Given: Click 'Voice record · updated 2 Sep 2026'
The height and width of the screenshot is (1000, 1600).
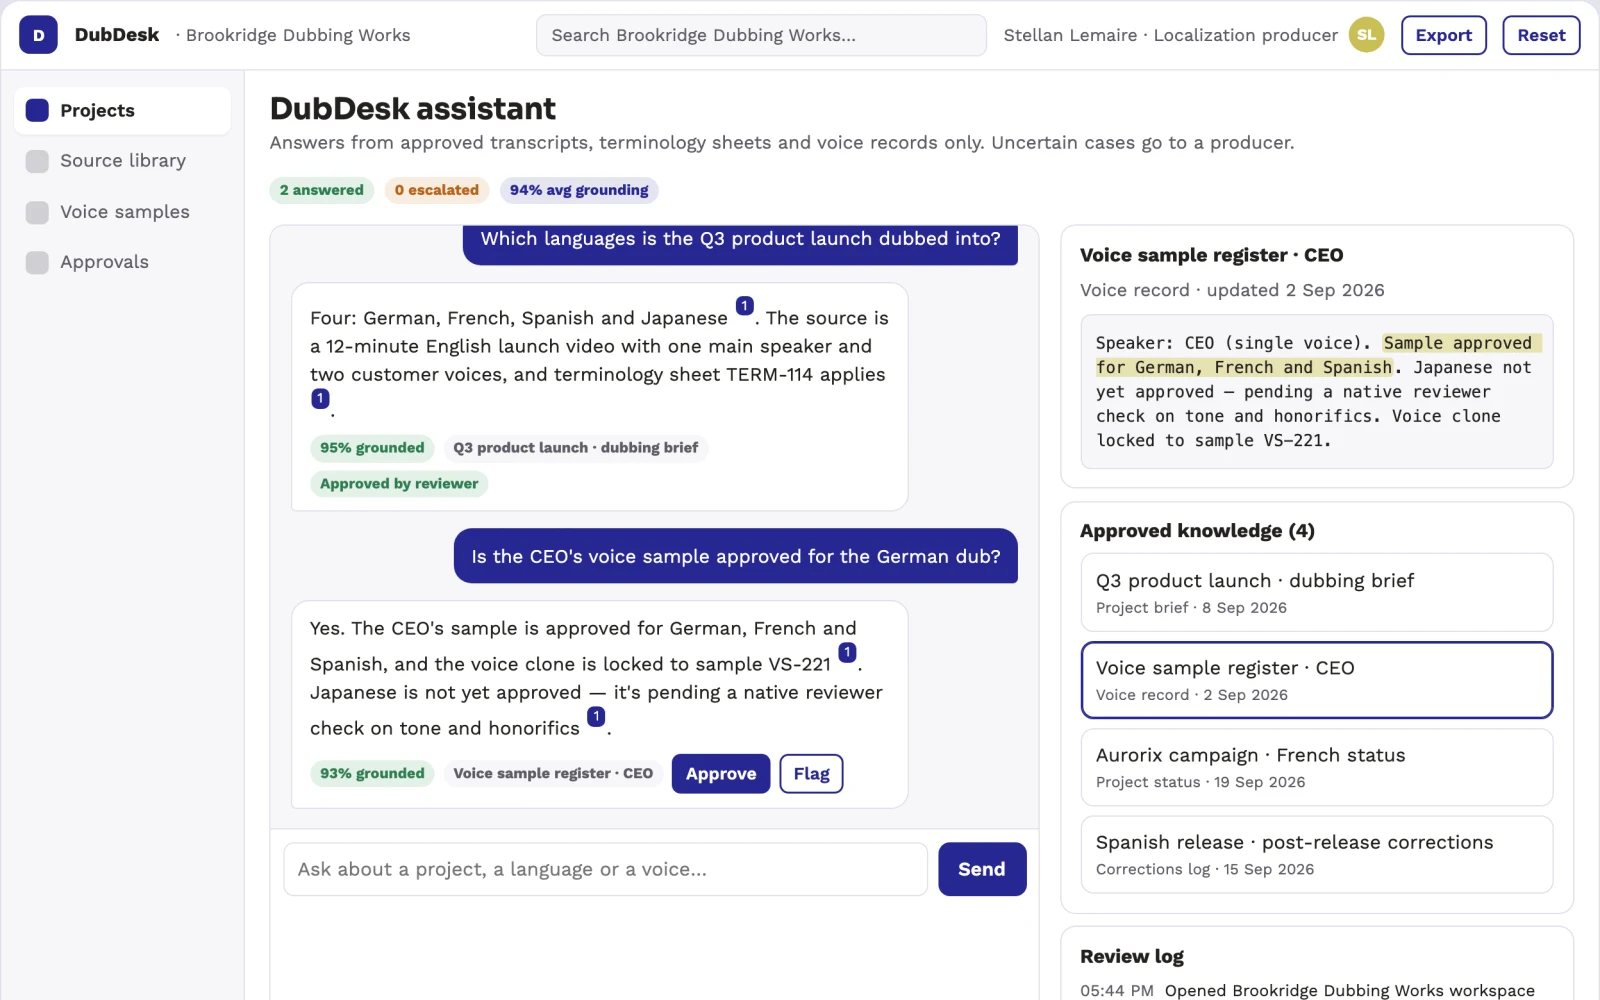Looking at the screenshot, I should (1232, 290).
